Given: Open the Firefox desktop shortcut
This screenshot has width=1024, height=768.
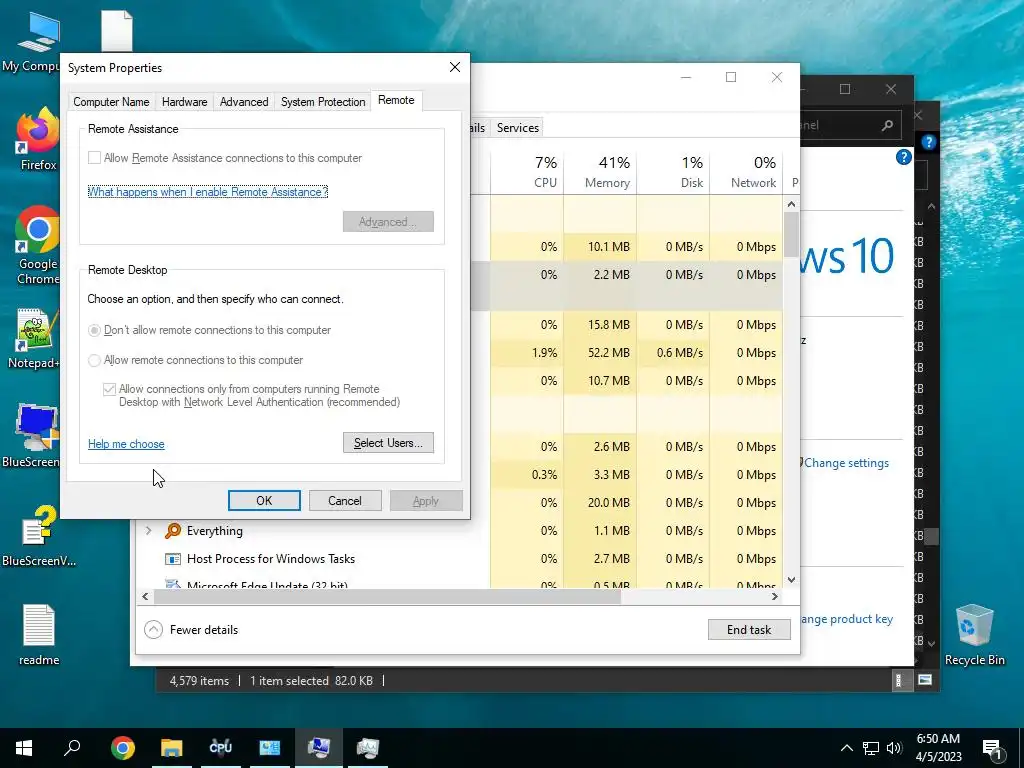Looking at the screenshot, I should tap(38, 139).
